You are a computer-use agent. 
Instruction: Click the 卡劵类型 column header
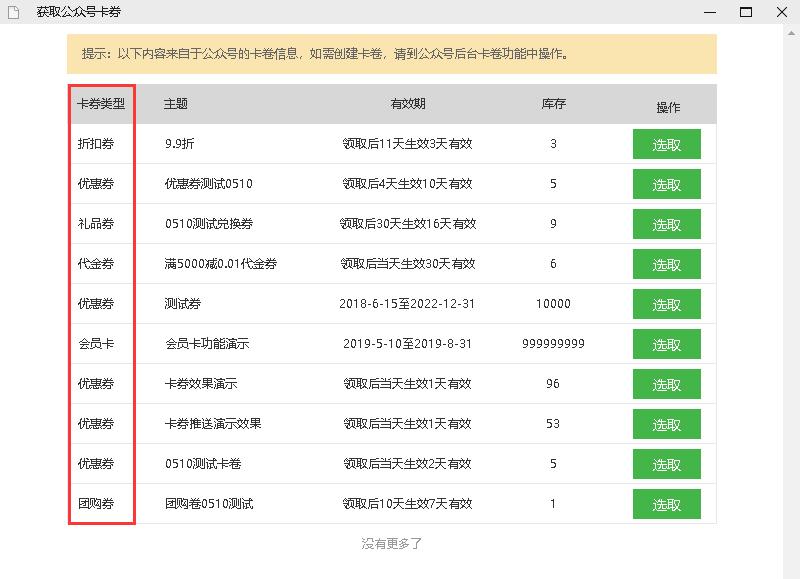click(101, 104)
